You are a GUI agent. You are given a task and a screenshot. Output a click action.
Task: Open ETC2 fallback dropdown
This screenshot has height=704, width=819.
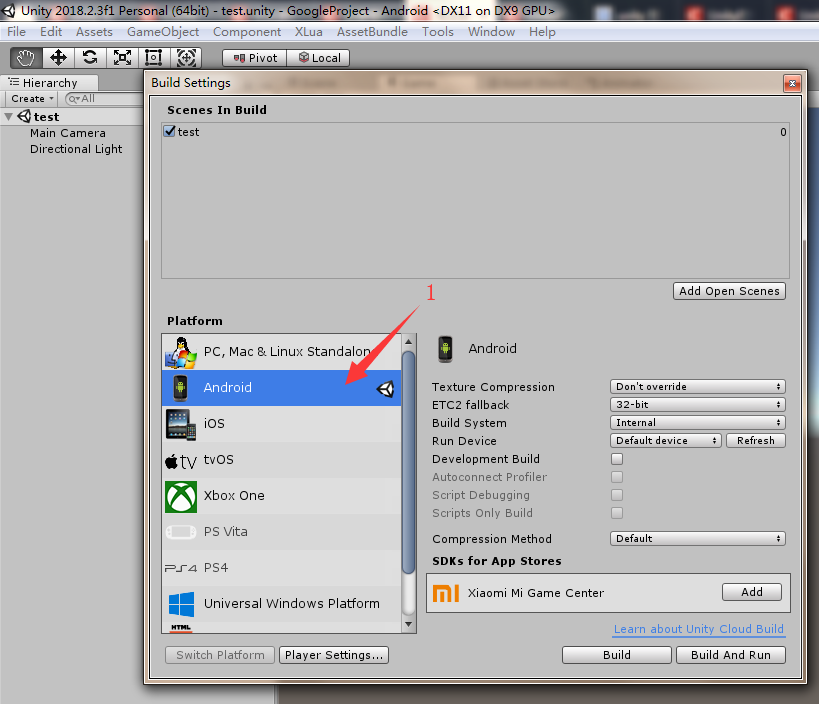click(x=697, y=405)
